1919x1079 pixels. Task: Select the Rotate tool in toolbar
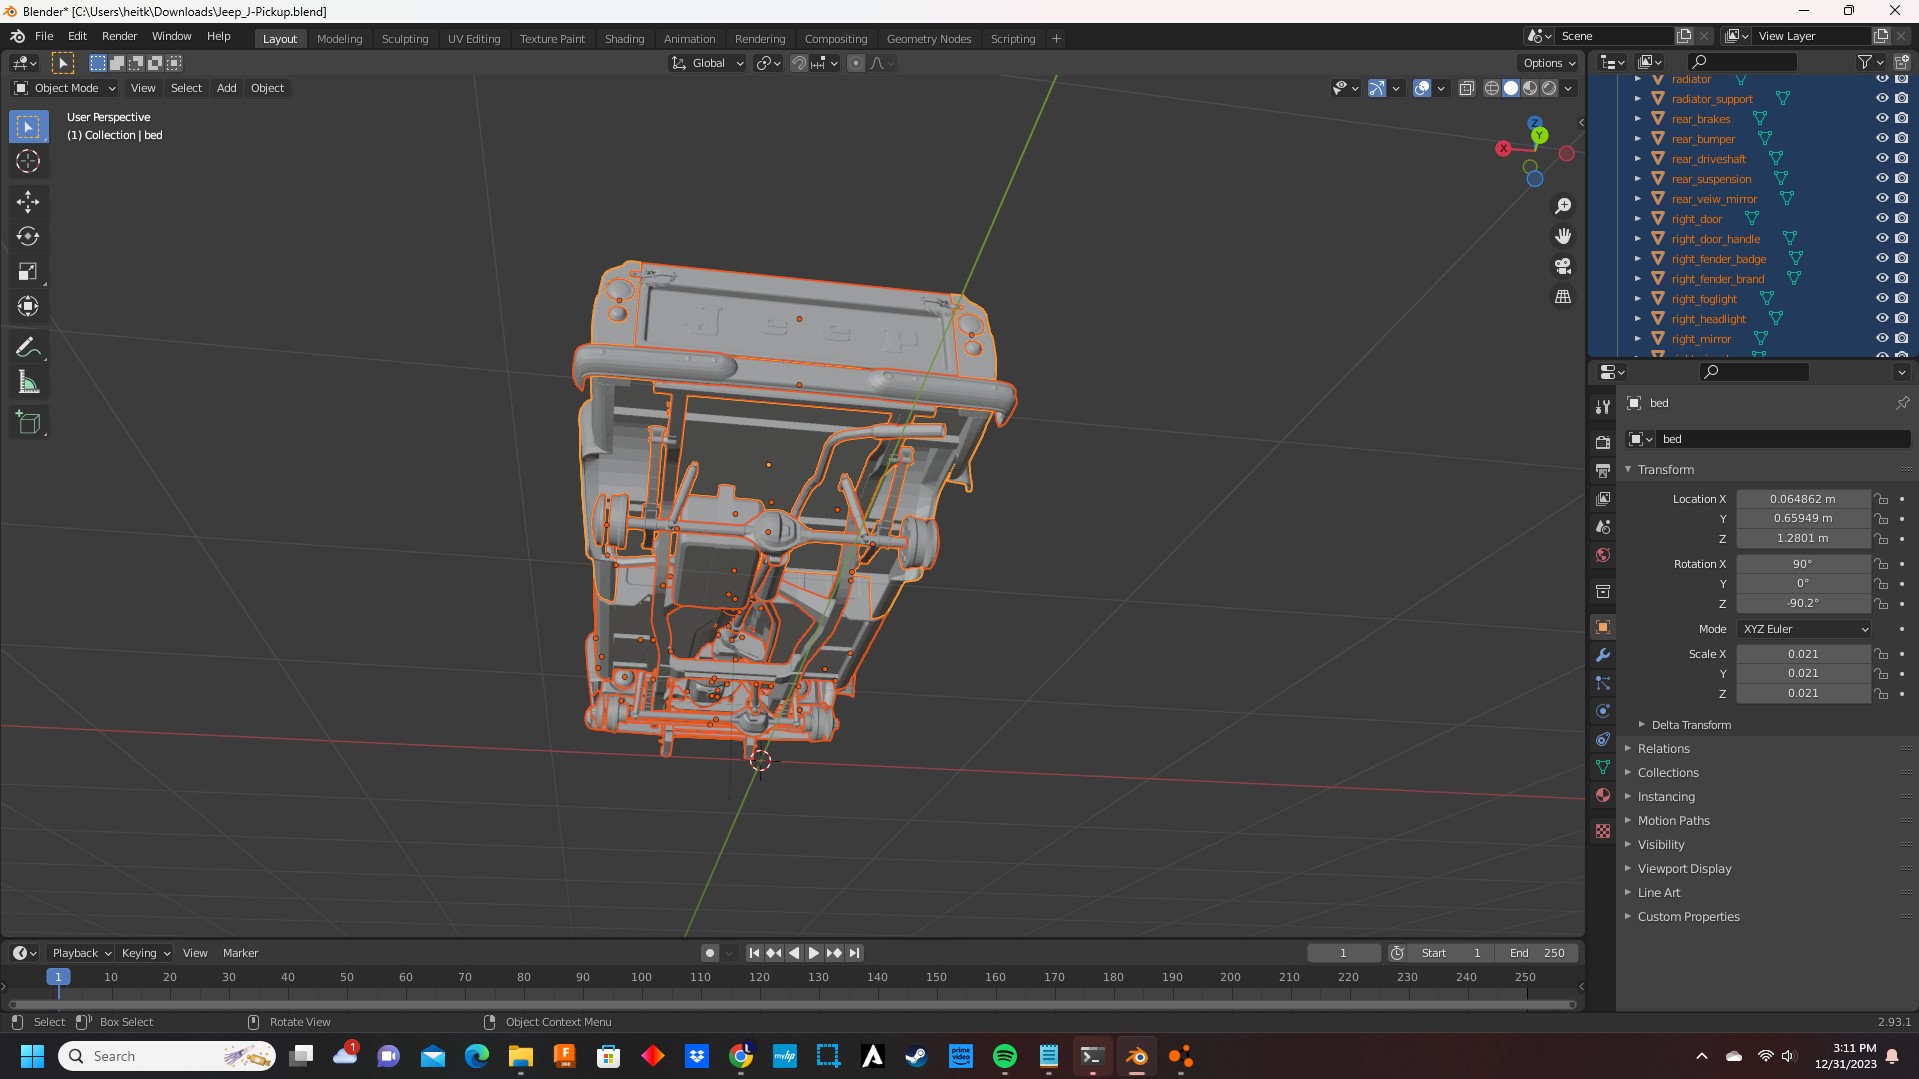point(28,237)
